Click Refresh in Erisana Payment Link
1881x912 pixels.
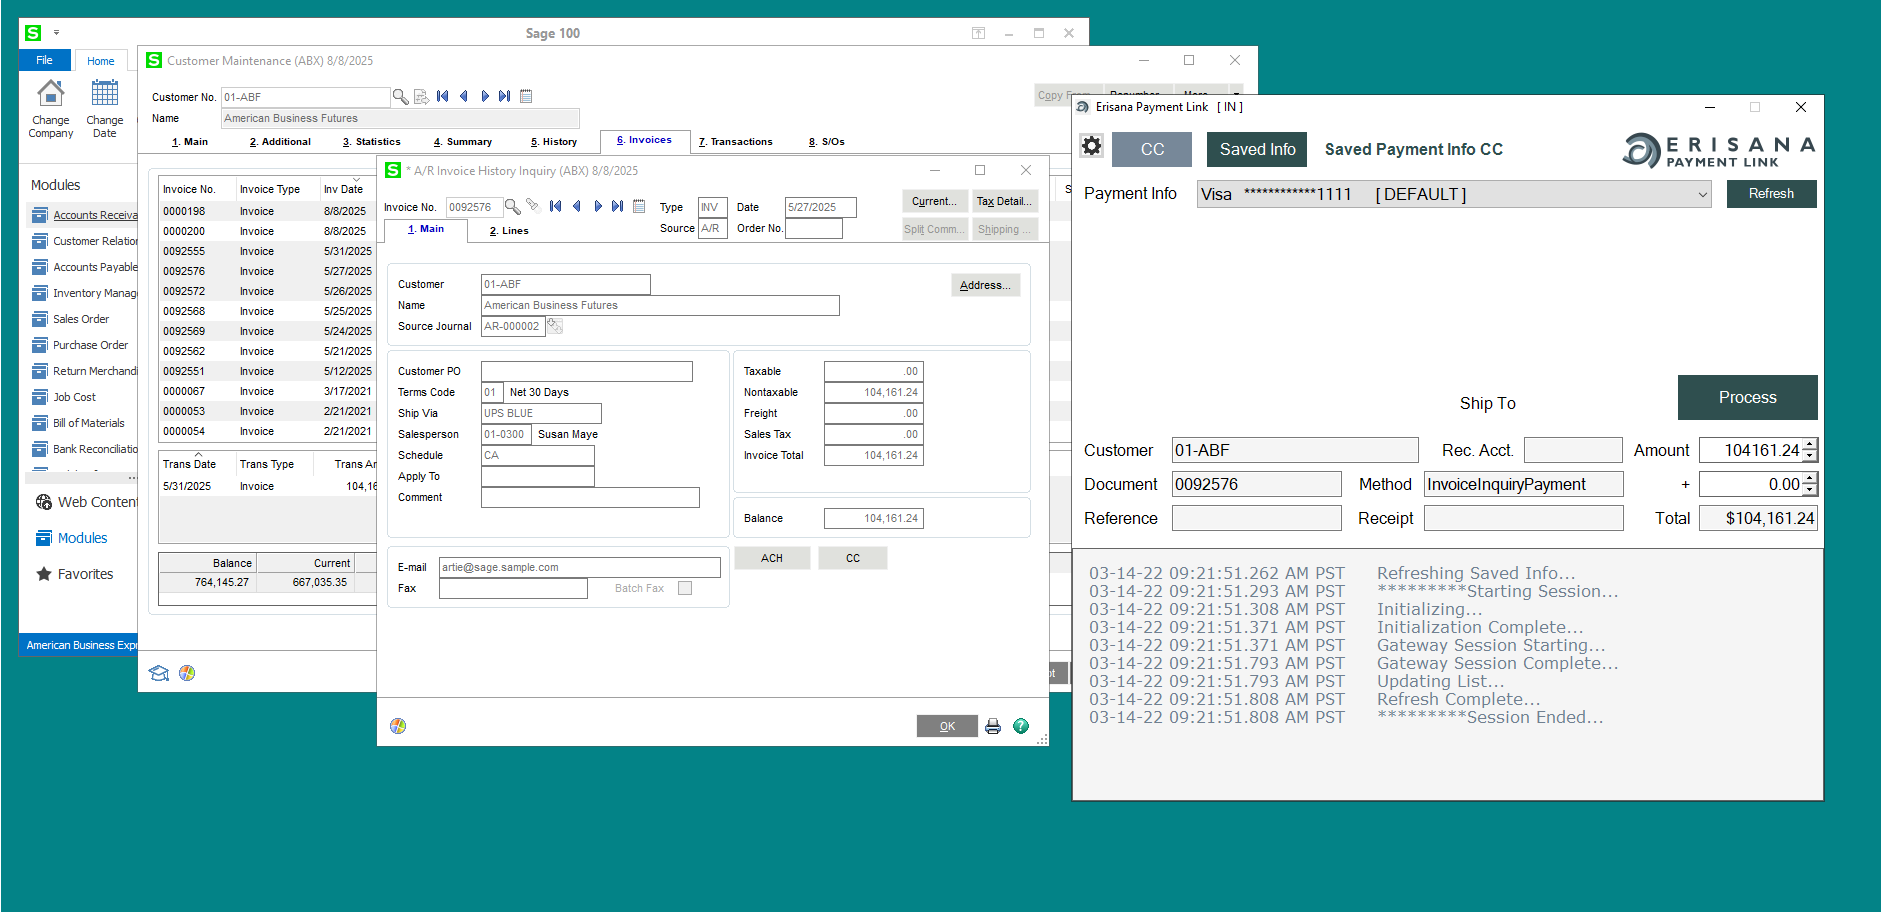coord(1771,194)
